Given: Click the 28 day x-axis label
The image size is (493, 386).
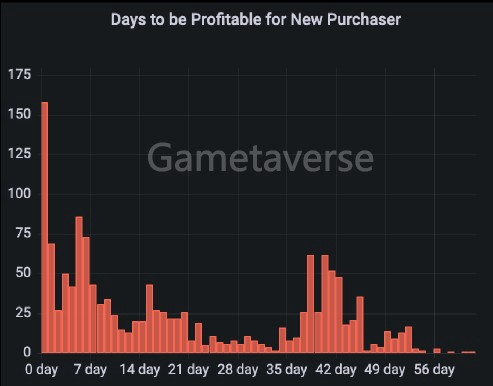Looking at the screenshot, I should 238,369.
